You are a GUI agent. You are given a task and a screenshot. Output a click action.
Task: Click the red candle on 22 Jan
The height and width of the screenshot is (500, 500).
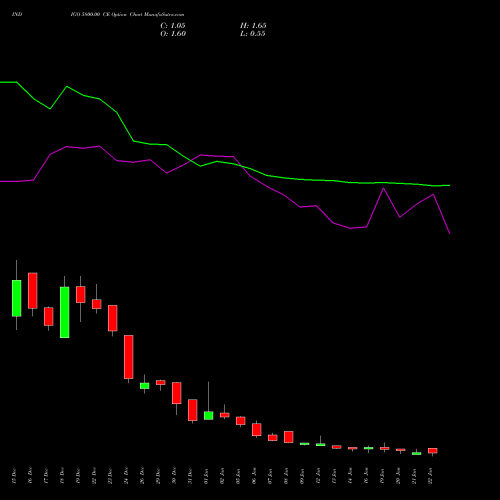[x=433, y=451]
